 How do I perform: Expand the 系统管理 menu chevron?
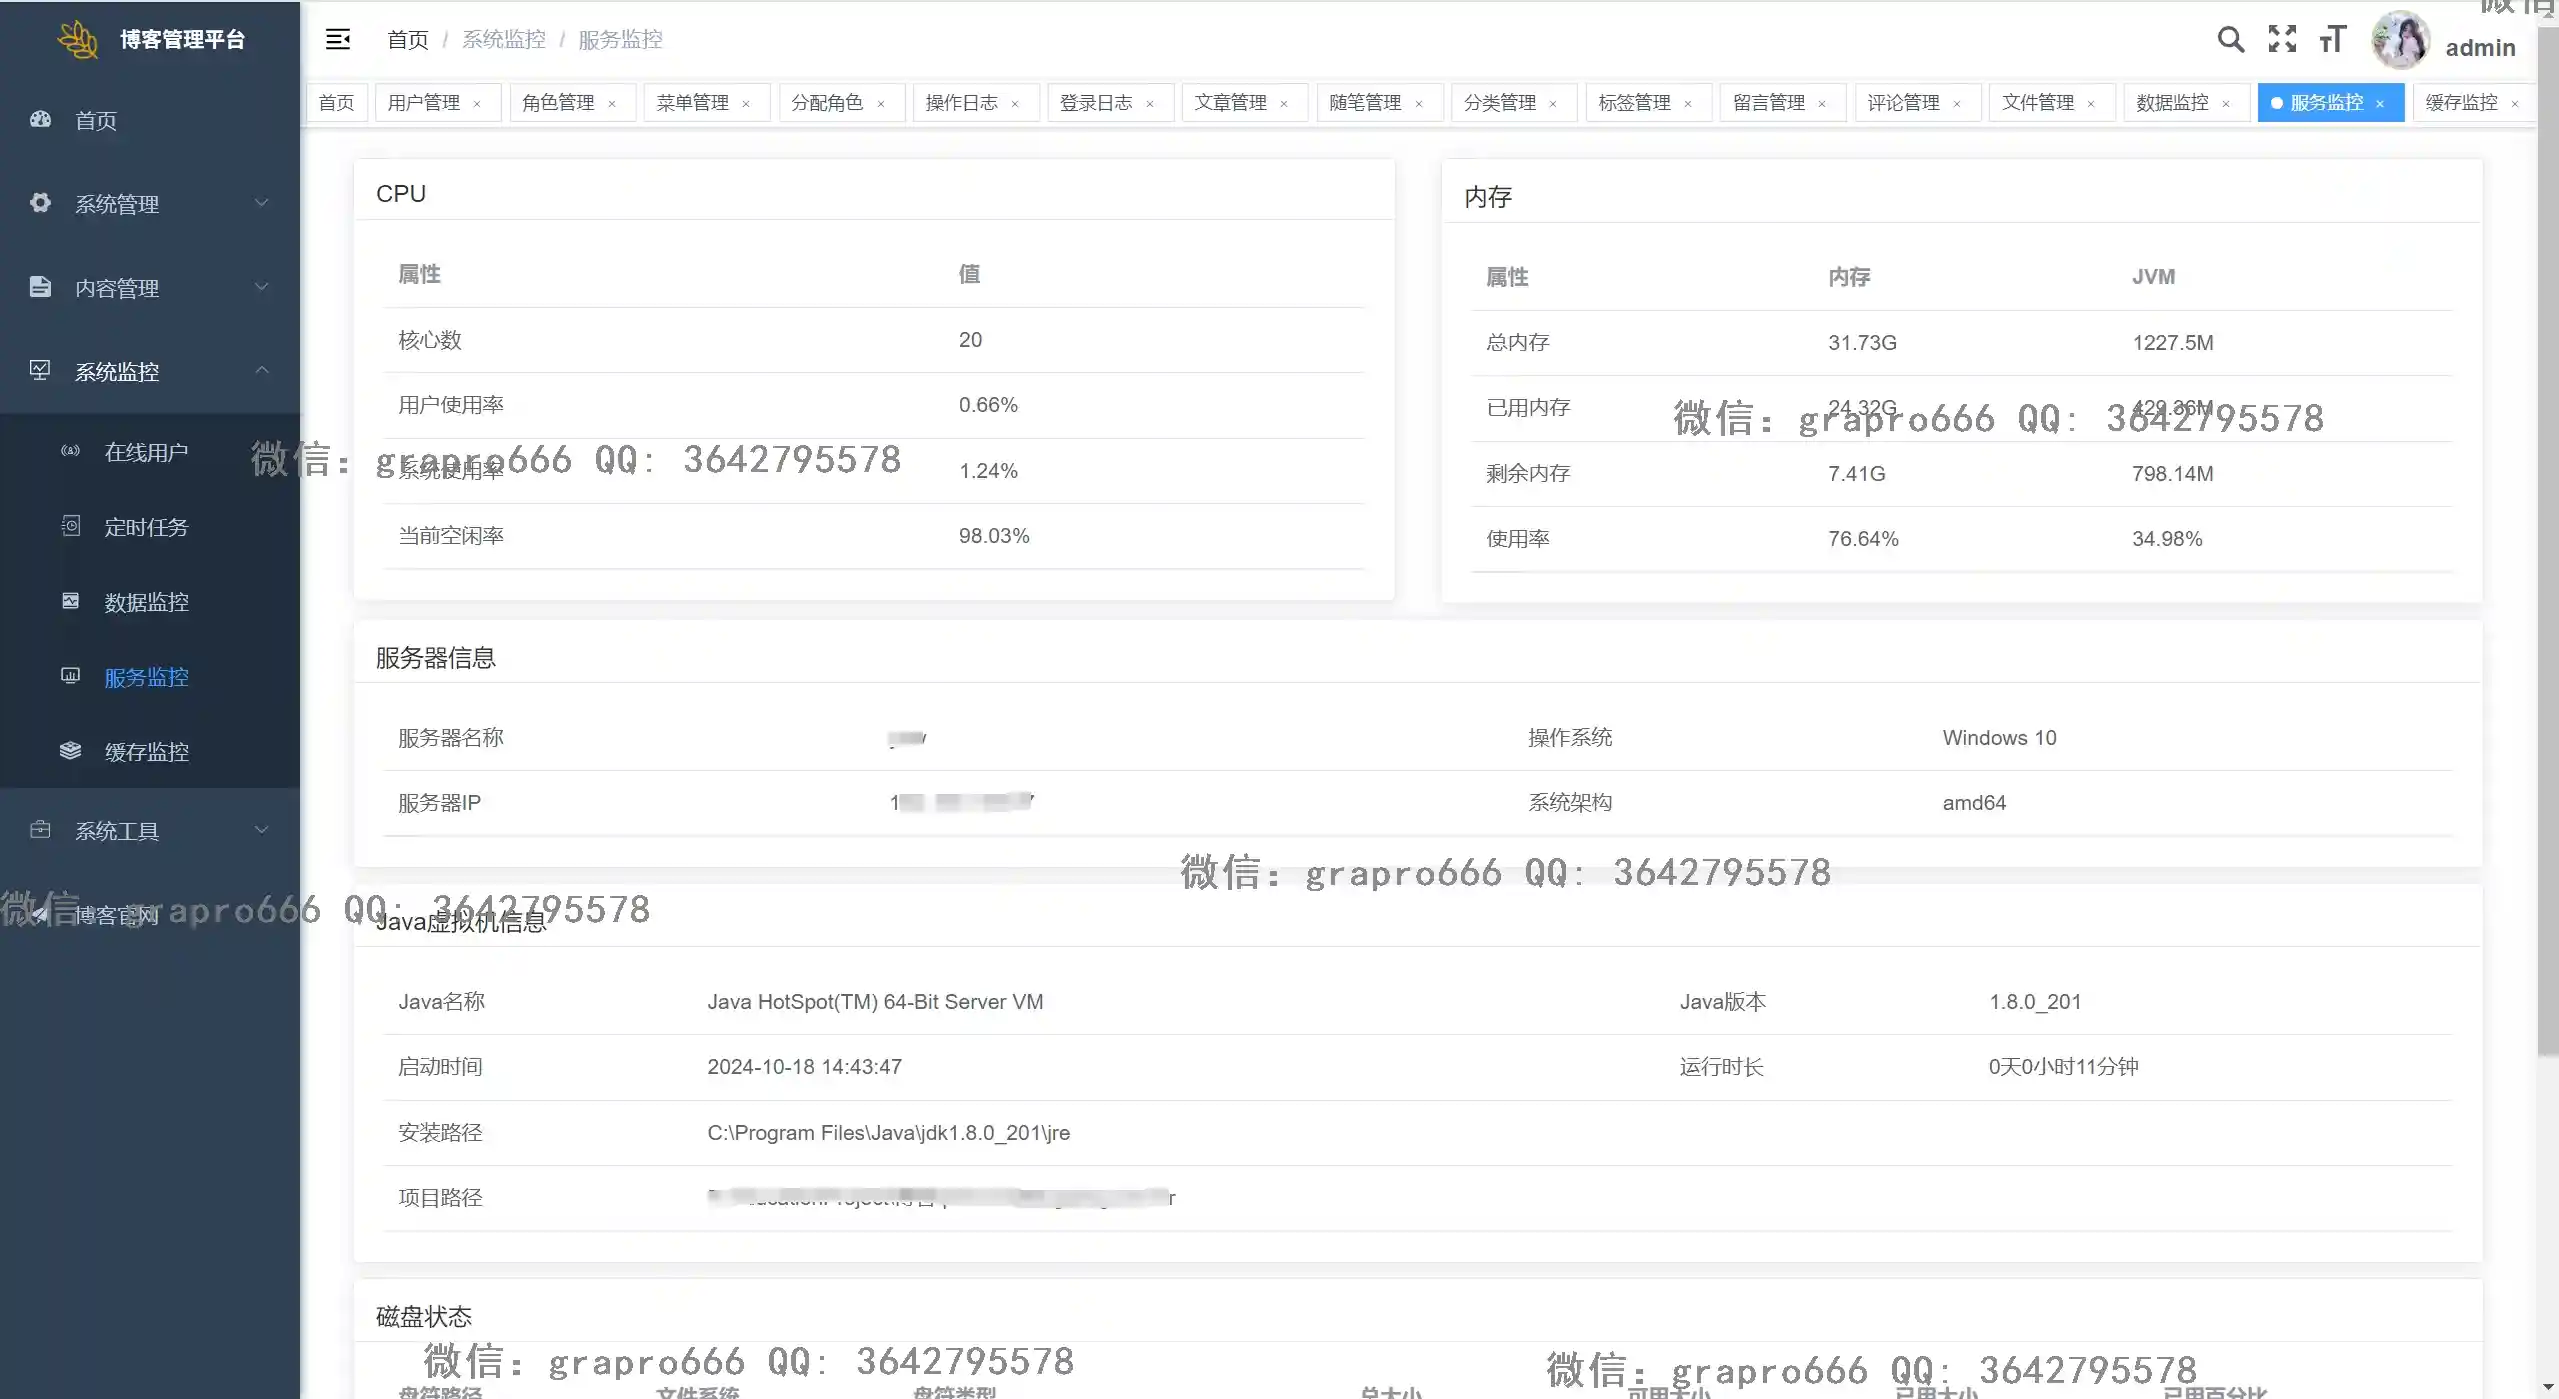click(262, 203)
